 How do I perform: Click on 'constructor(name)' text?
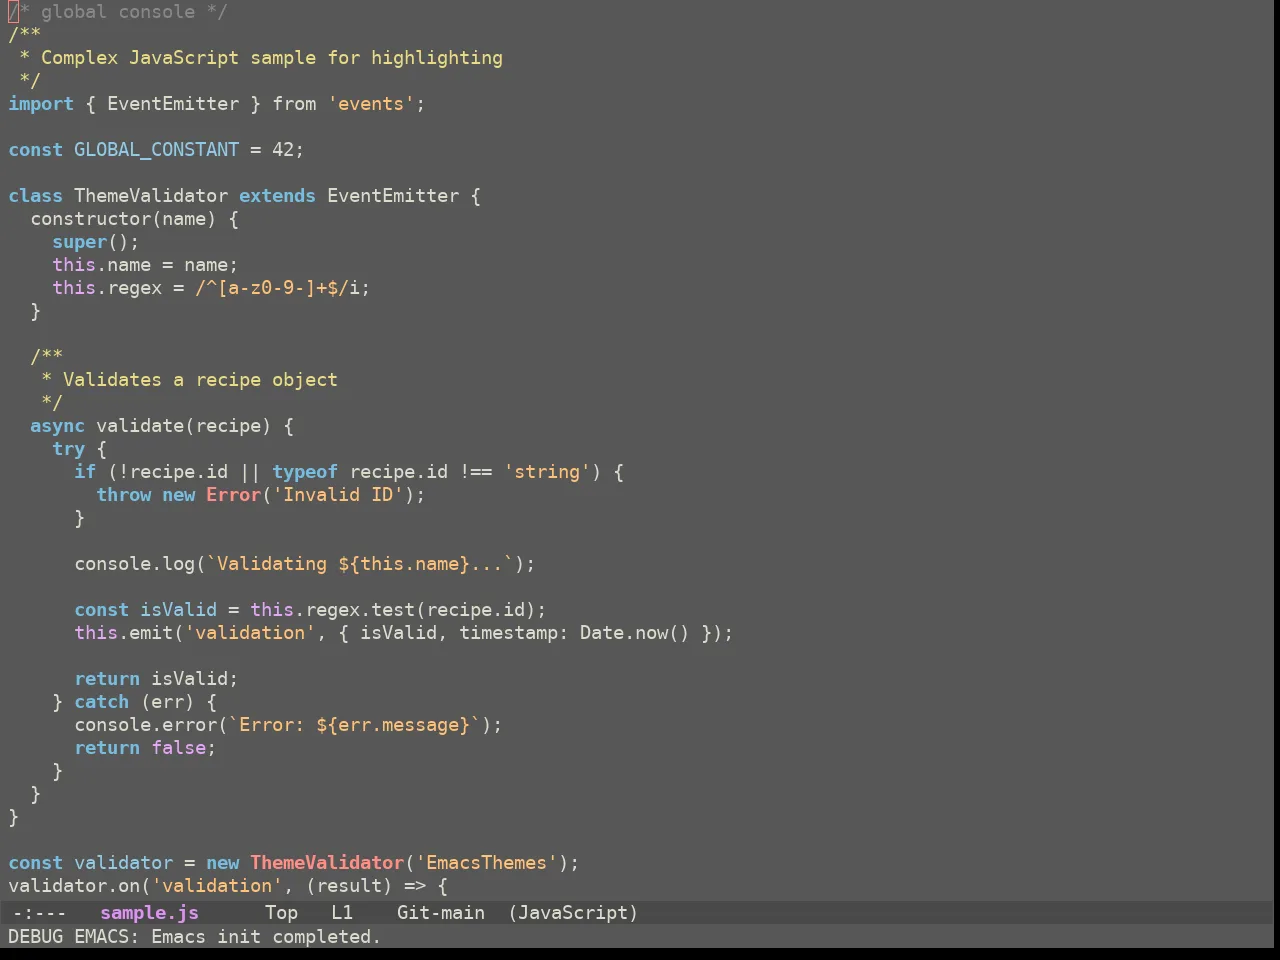point(123,219)
